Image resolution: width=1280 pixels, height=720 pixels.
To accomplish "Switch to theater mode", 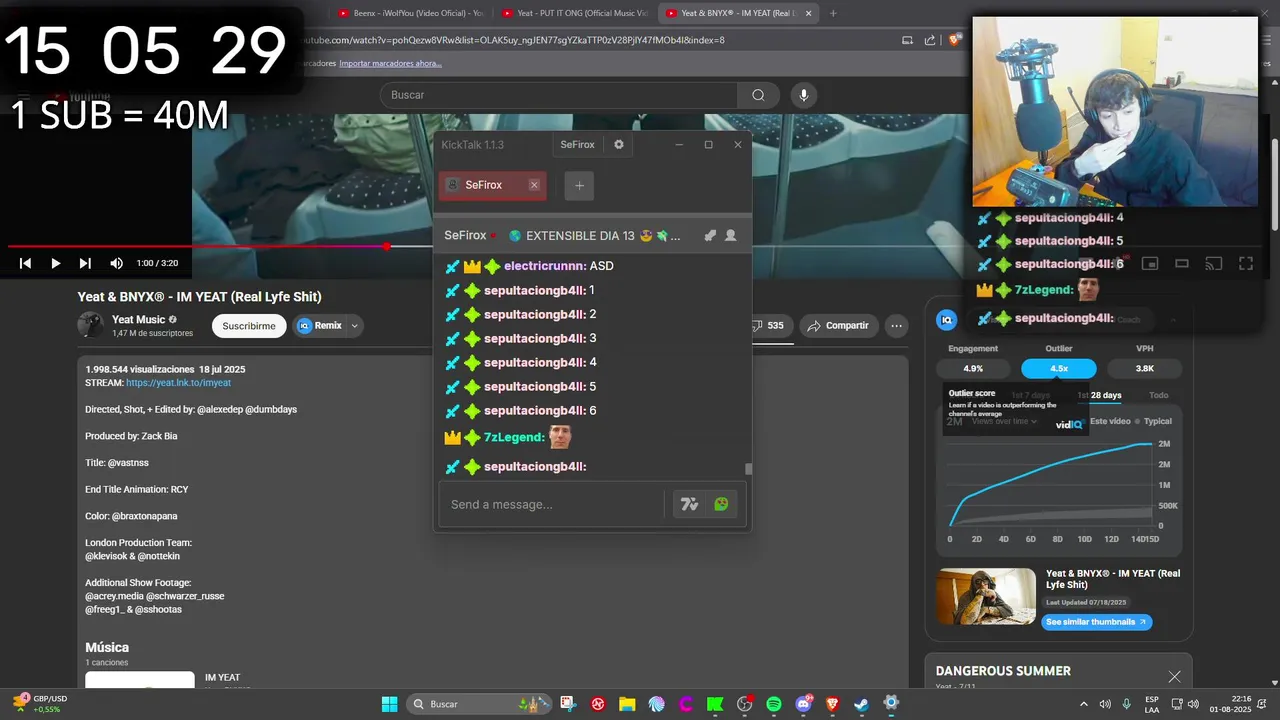I will [1182, 263].
